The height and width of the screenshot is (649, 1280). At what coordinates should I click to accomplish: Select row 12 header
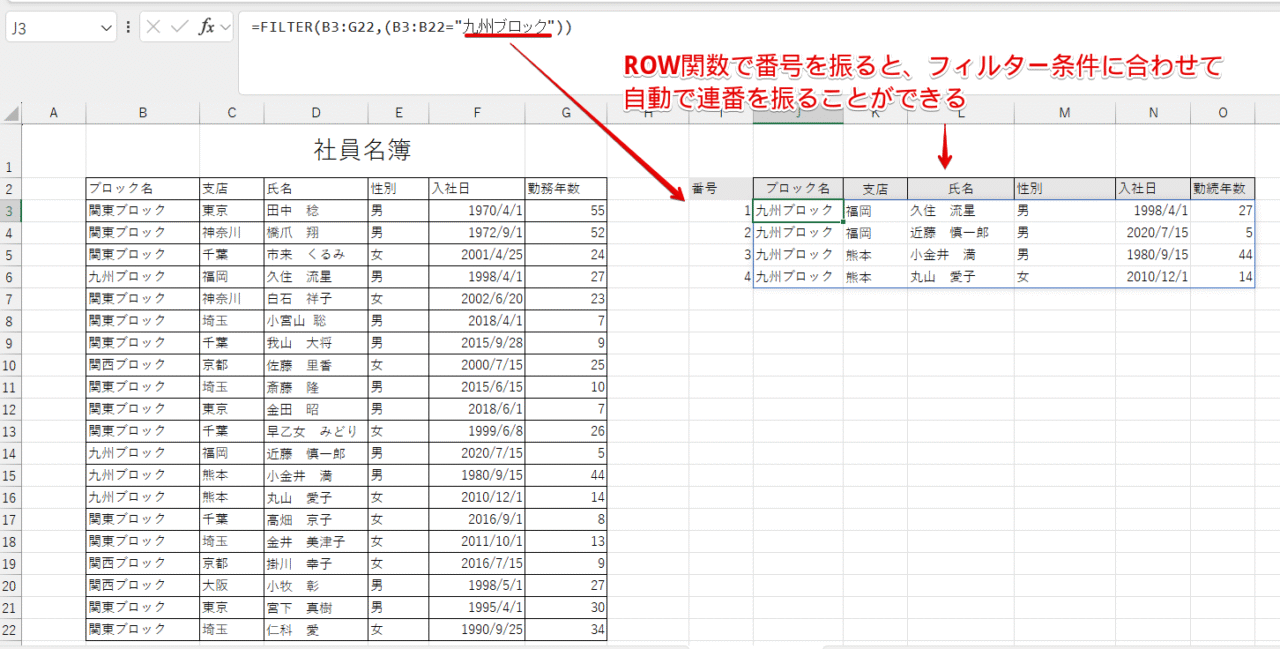(x=10, y=408)
